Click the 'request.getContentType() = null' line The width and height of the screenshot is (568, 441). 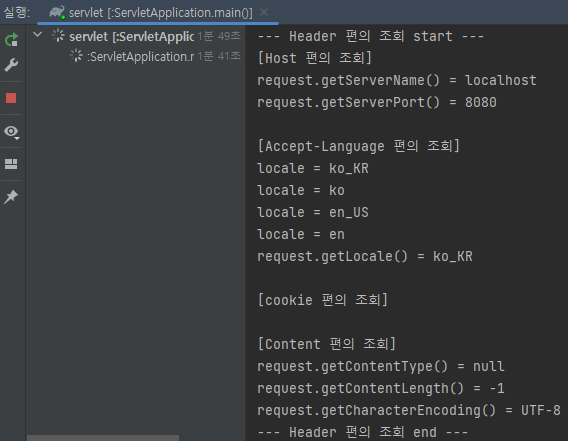381,366
